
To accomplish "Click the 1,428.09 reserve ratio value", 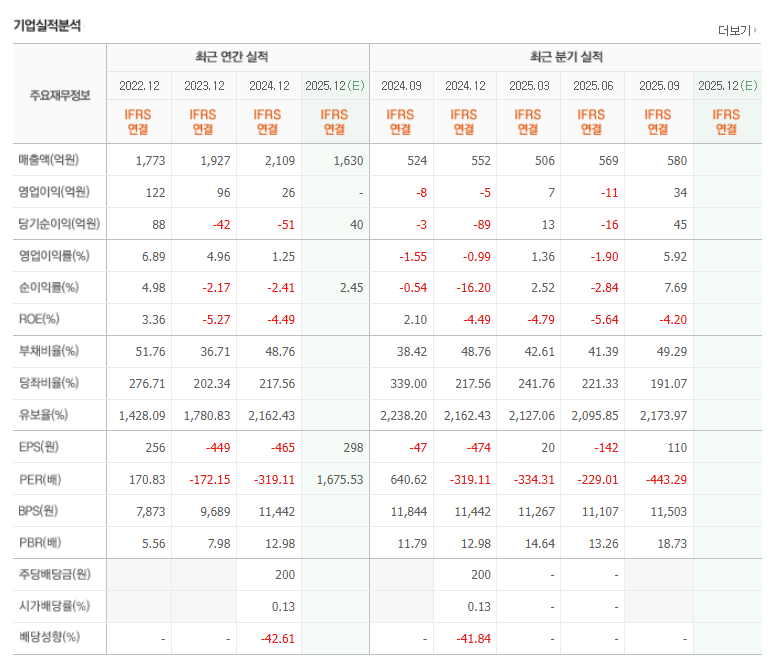I will point(142,416).
